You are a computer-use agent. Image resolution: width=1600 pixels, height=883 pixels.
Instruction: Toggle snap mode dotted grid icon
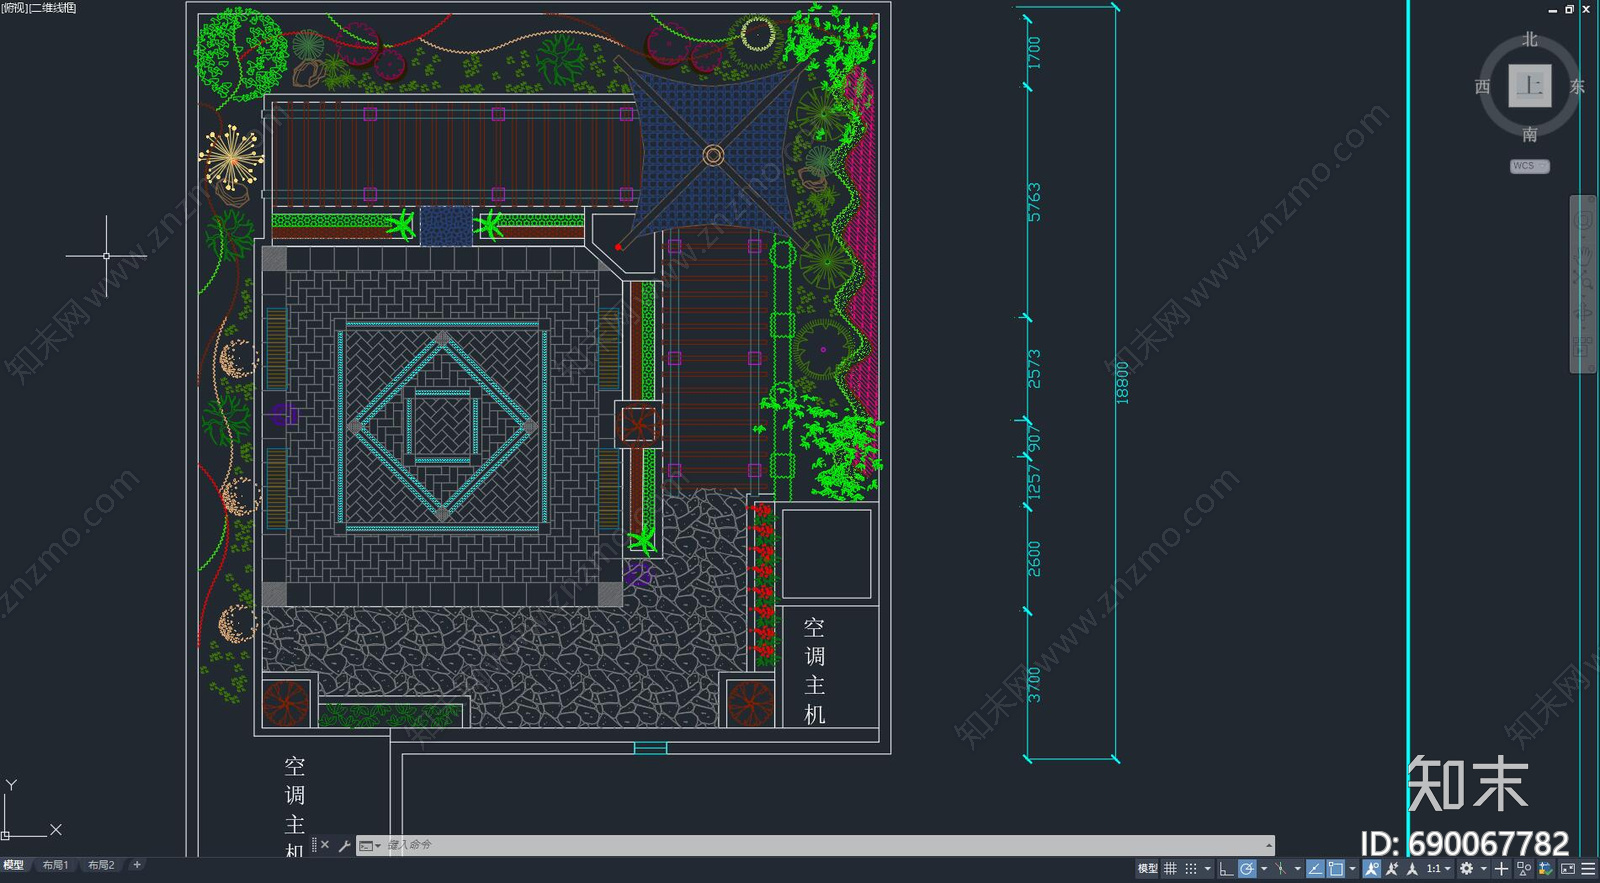[x=1191, y=868]
